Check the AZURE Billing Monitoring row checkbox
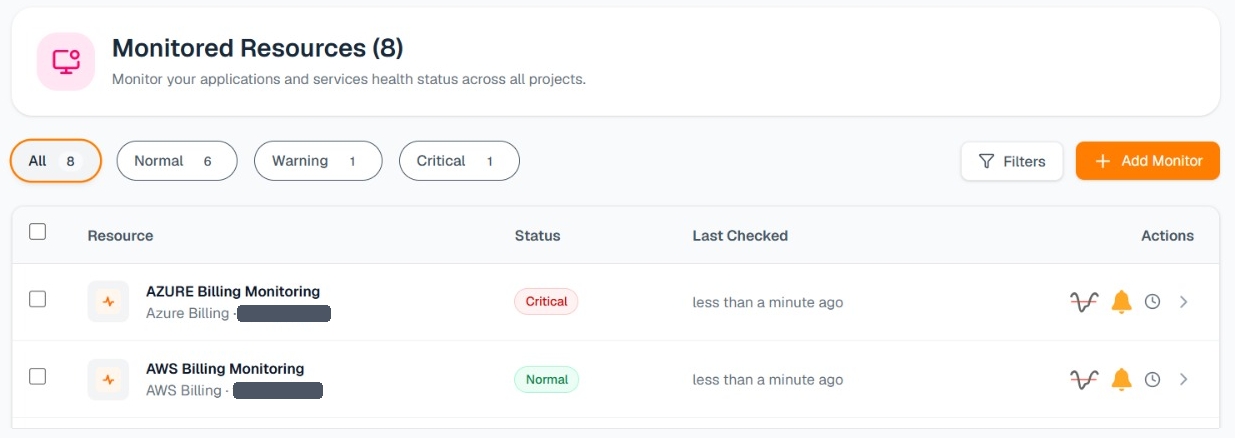 tap(38, 299)
